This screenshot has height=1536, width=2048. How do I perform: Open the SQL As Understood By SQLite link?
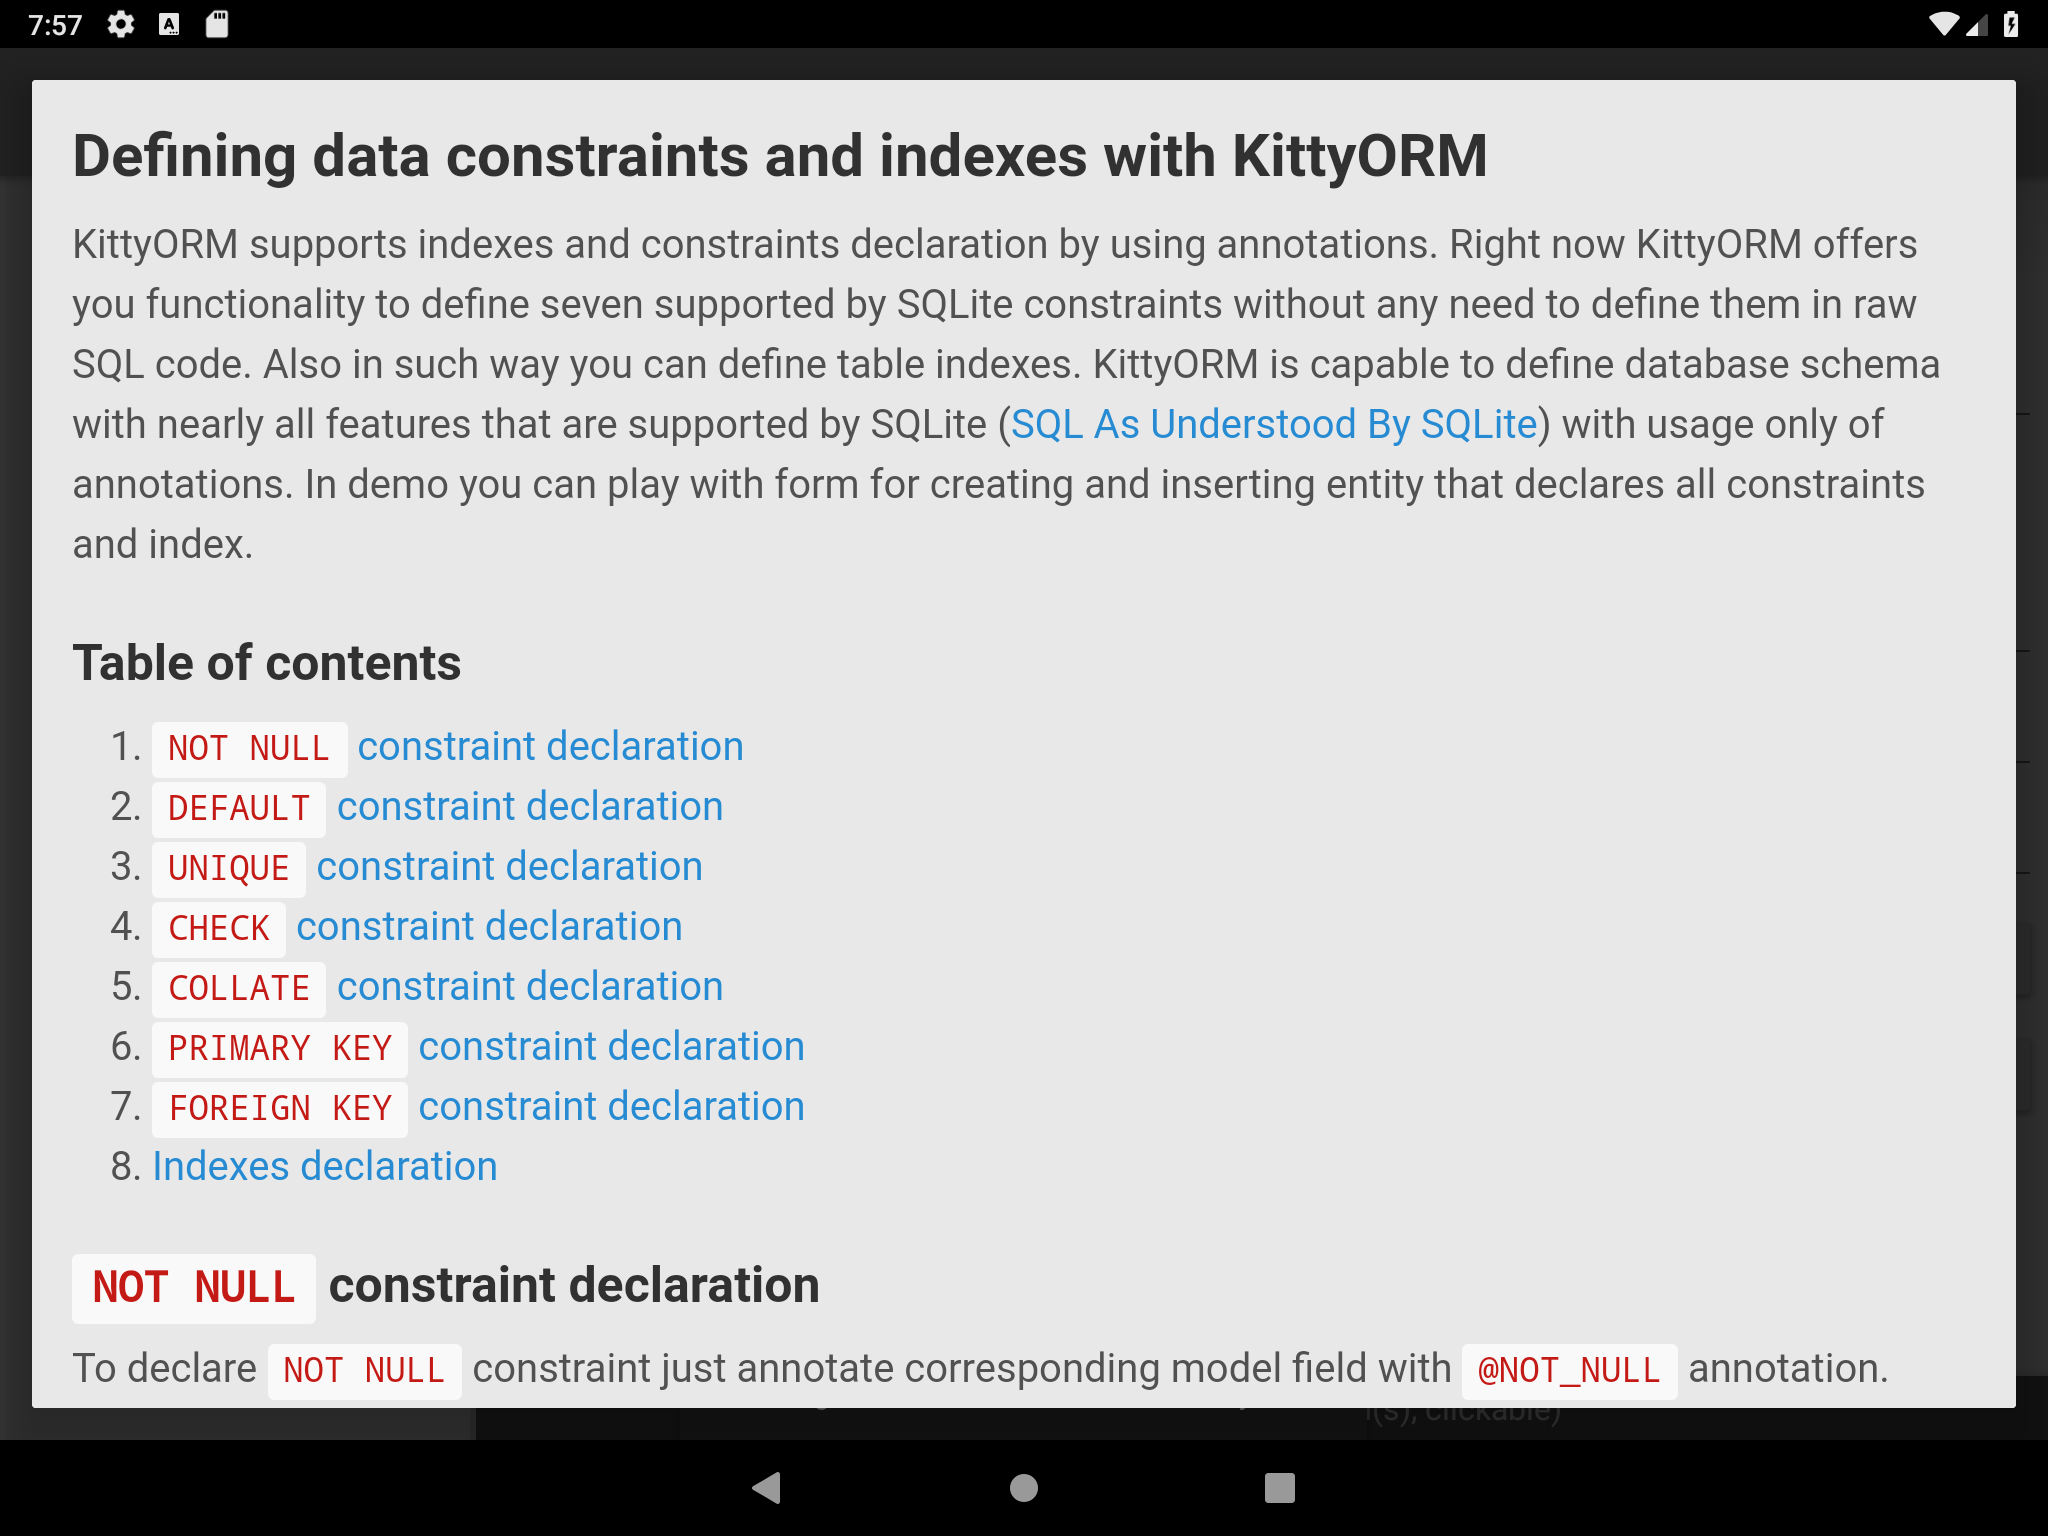pyautogui.click(x=1274, y=424)
